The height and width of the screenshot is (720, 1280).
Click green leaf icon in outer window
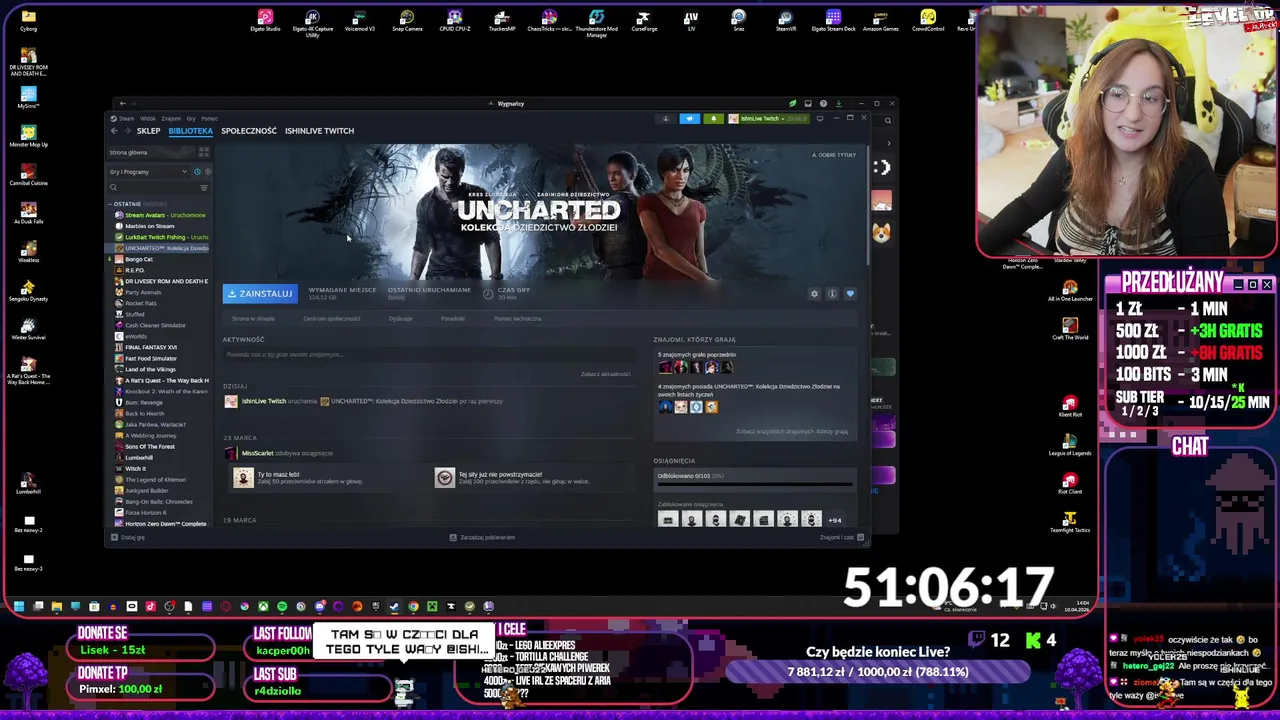point(793,103)
